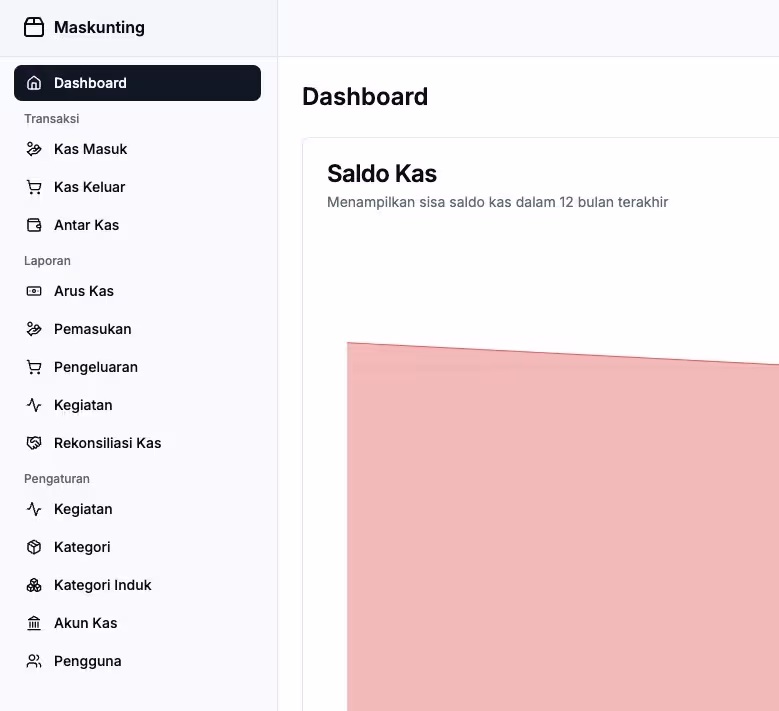Viewport: 779px width, 711px height.
Task: Click the Arus Kas banknote icon
Action: [34, 291]
